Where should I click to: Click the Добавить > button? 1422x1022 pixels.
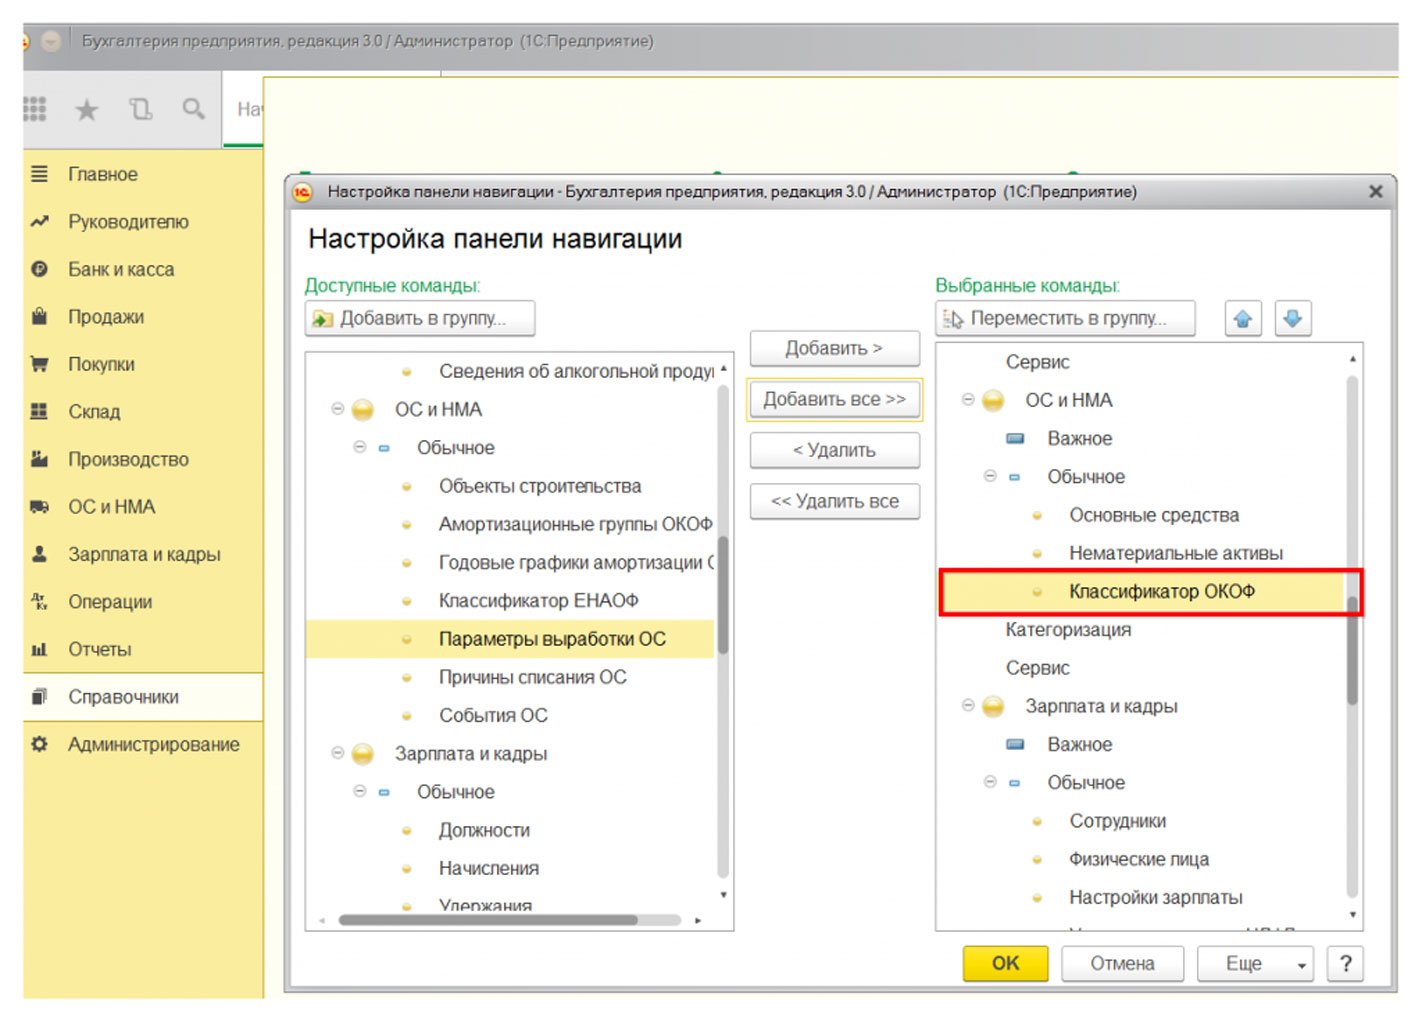pyautogui.click(x=834, y=348)
